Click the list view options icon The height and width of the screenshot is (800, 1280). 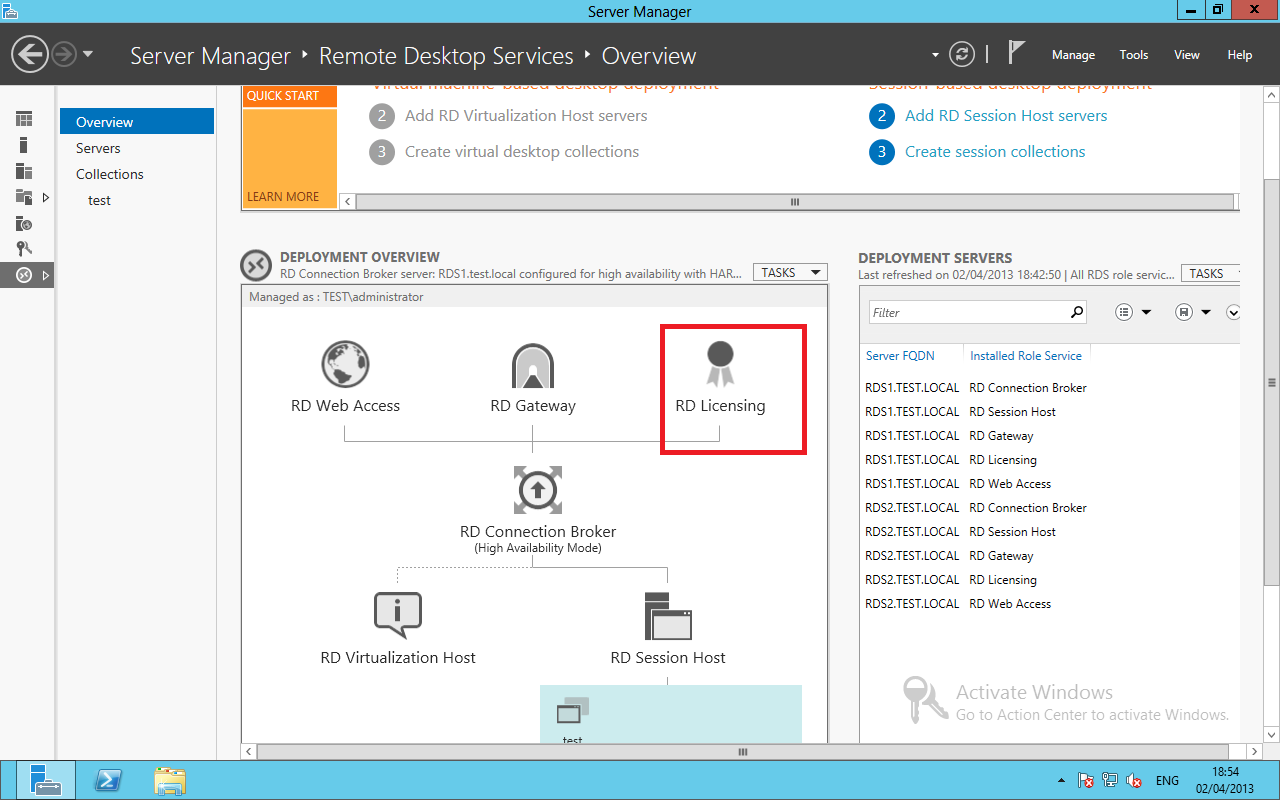click(1124, 312)
